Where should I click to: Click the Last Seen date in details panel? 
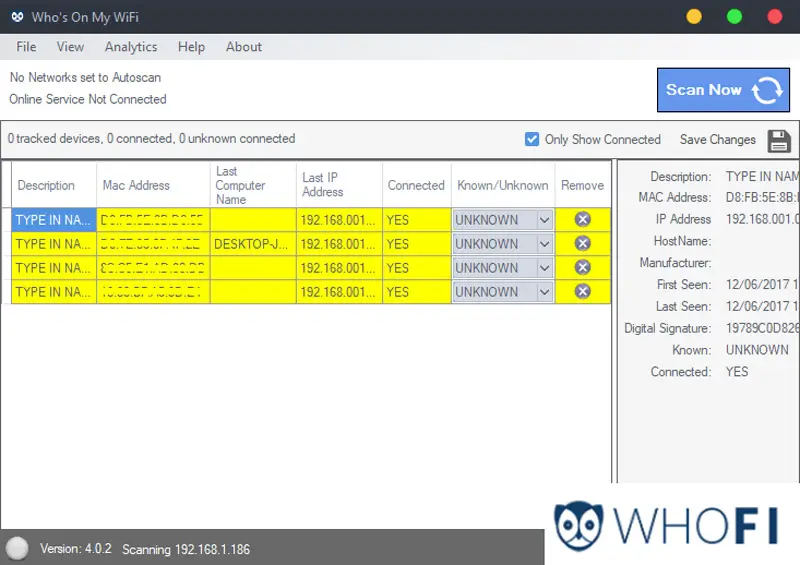[762, 306]
